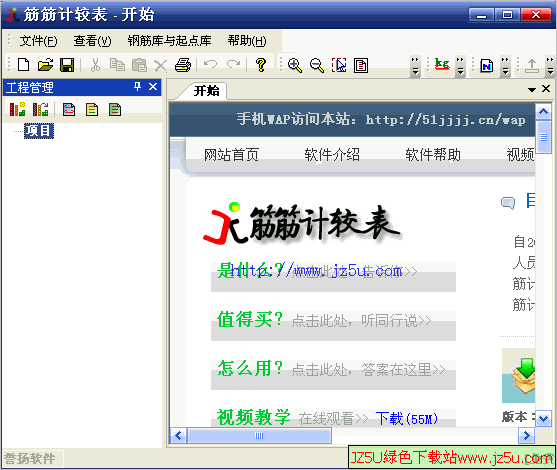557x470 pixels.
Task: Expand toolbar options at far right end
Action: [550, 66]
